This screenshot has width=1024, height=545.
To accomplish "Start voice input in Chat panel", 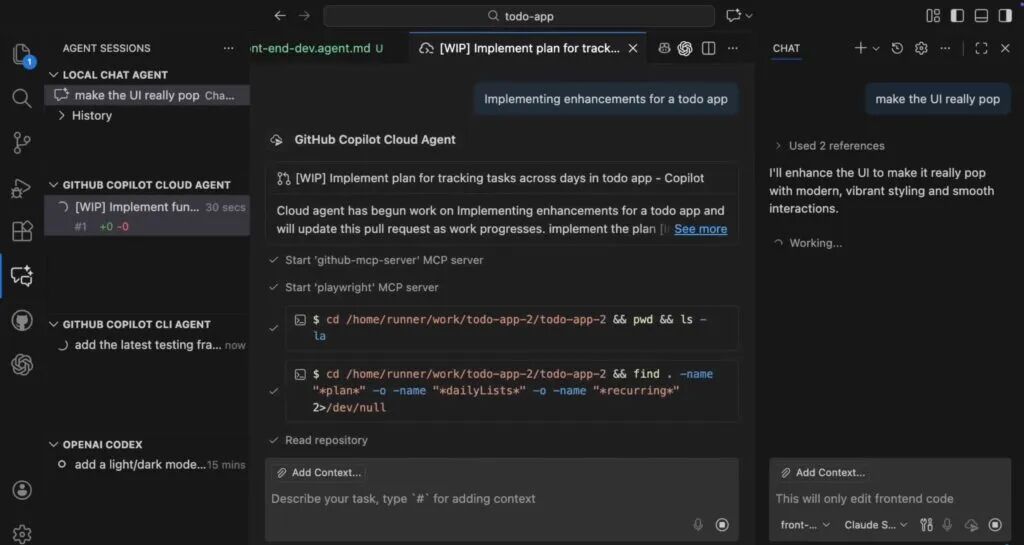I will click(948, 525).
